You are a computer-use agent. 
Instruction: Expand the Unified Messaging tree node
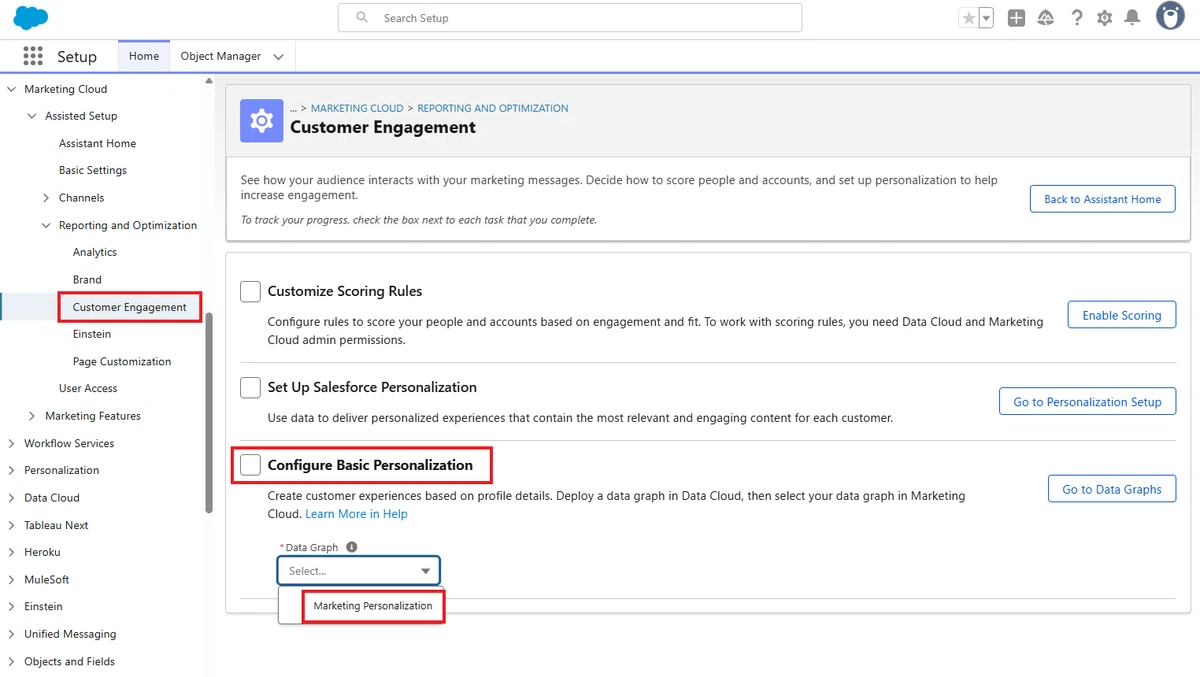[11, 634]
